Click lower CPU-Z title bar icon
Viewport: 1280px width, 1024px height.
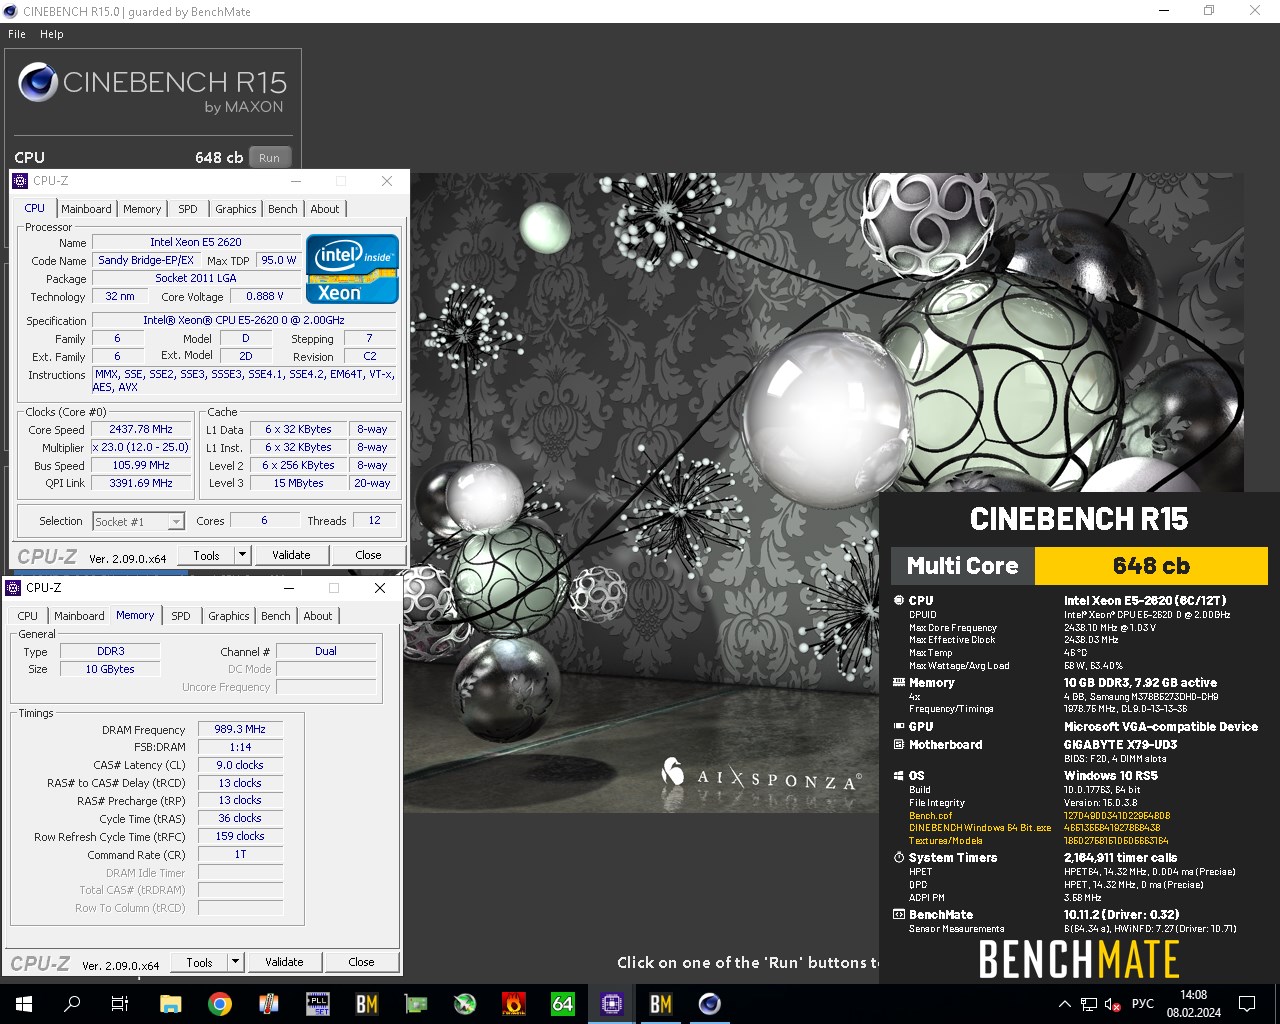pos(14,588)
